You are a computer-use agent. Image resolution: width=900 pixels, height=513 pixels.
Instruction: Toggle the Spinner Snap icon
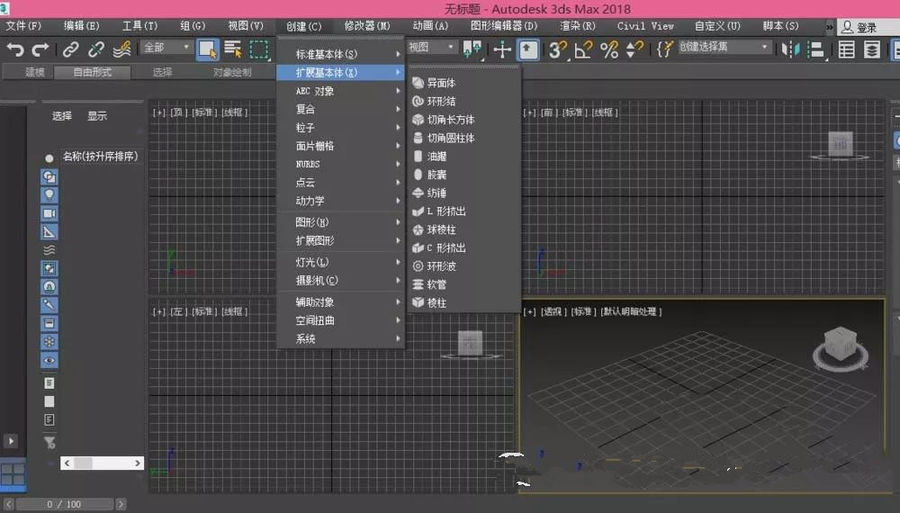tap(634, 50)
